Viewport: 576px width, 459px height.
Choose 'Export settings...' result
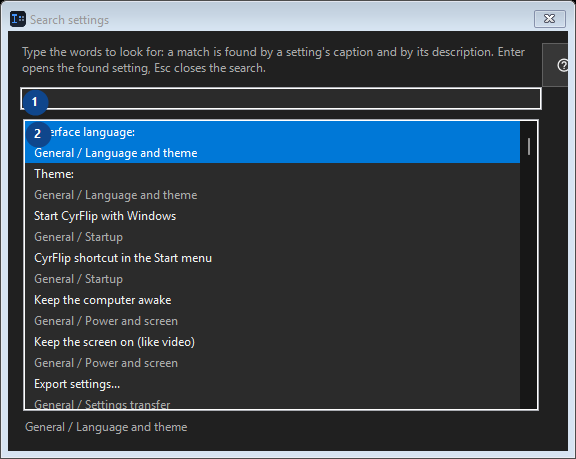point(272,391)
